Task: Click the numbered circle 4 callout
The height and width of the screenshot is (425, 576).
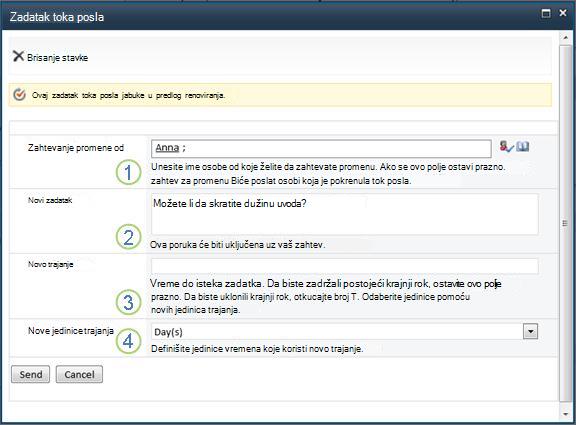Action: click(128, 341)
